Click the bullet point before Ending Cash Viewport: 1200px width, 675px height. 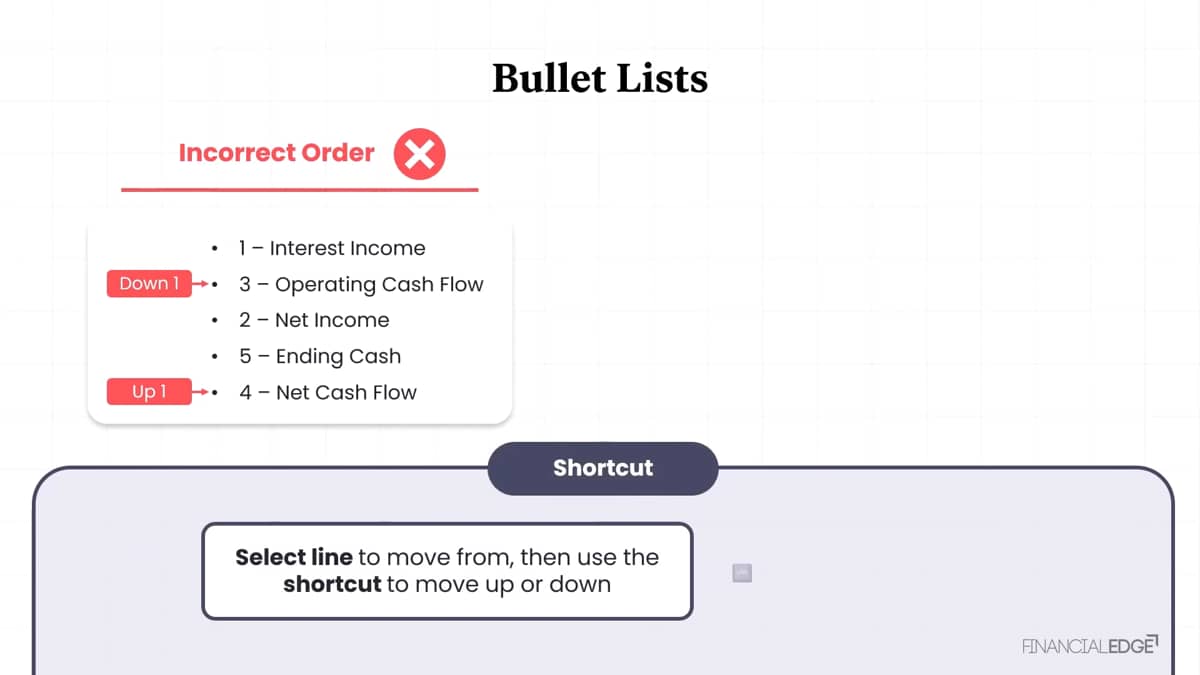(x=215, y=356)
